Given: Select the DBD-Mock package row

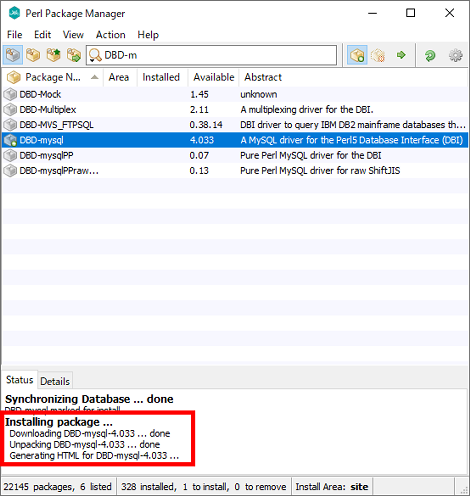Looking at the screenshot, I should pyautogui.click(x=235, y=94).
